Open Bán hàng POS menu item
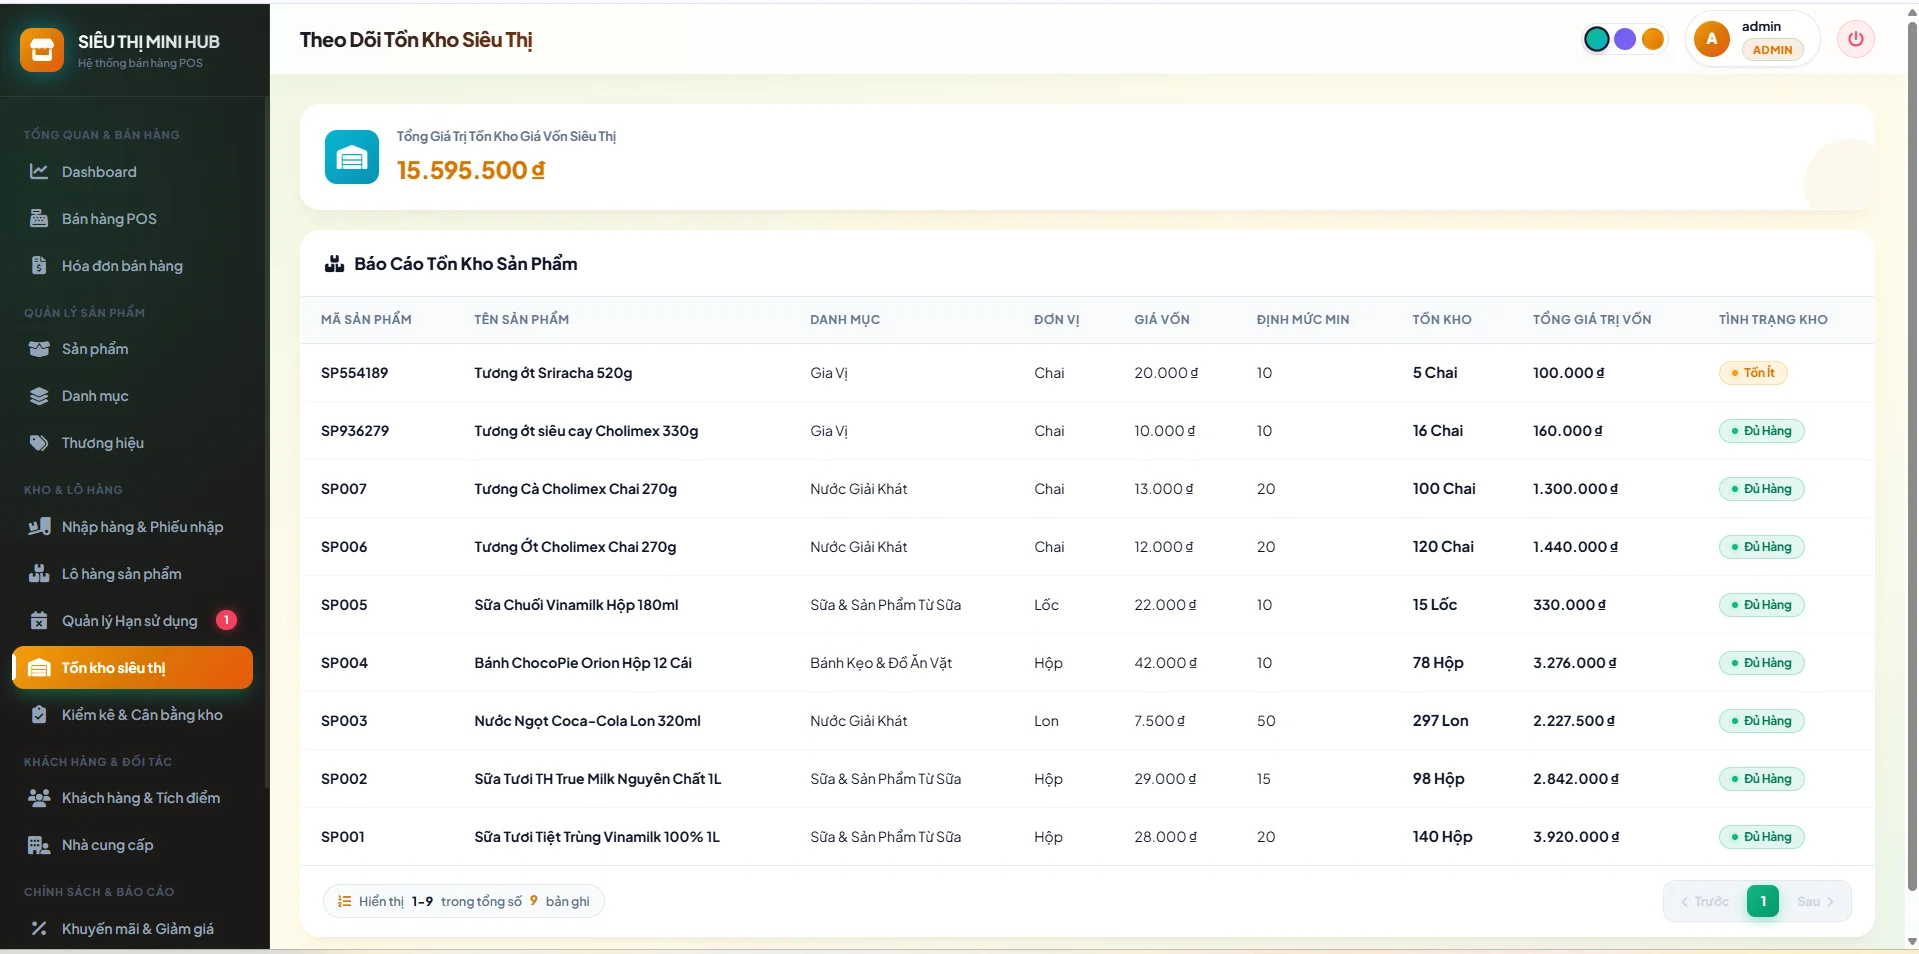 click(133, 219)
